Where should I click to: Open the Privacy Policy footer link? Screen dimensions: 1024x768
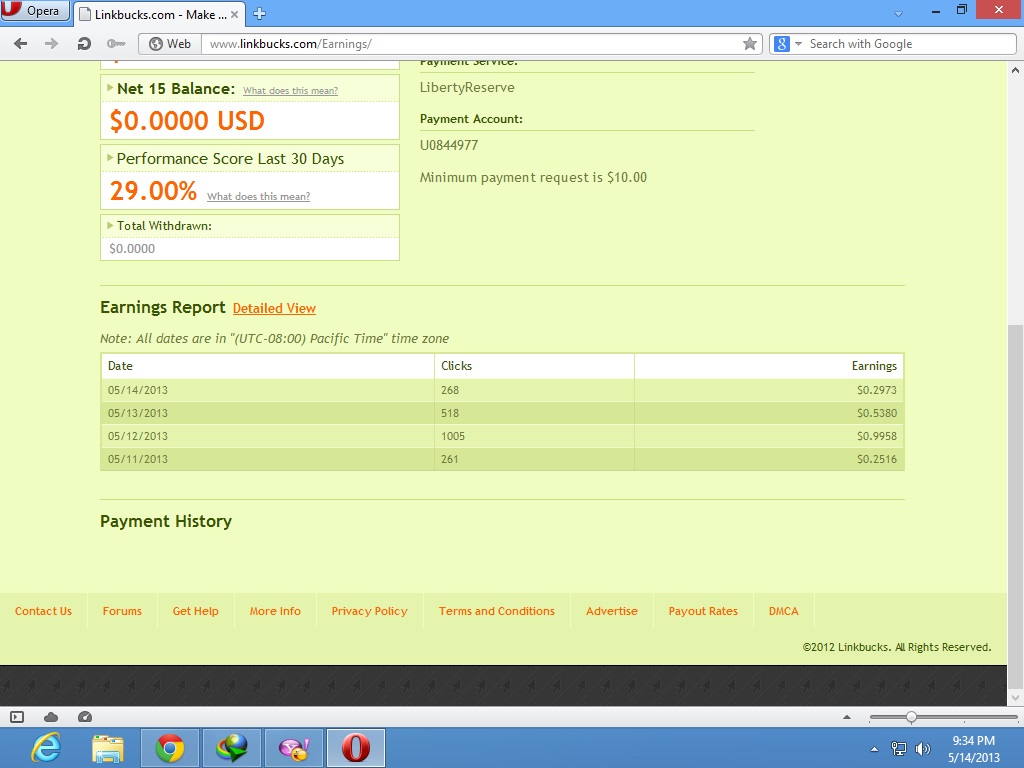tap(369, 611)
